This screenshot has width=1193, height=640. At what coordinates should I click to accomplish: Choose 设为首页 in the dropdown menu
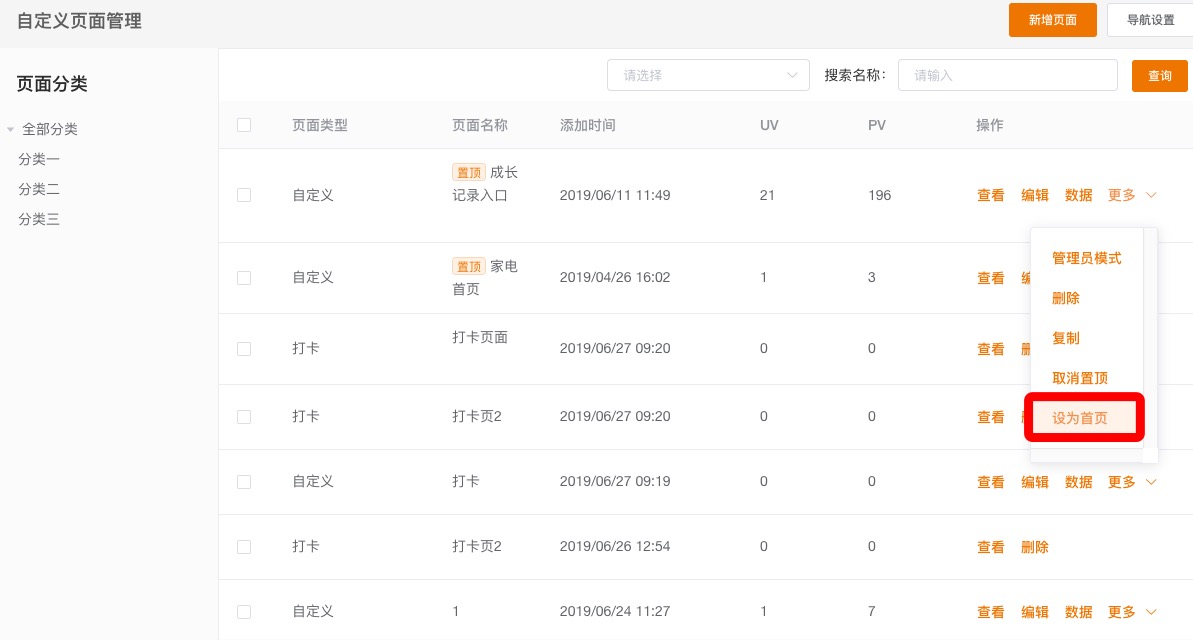(x=1080, y=418)
